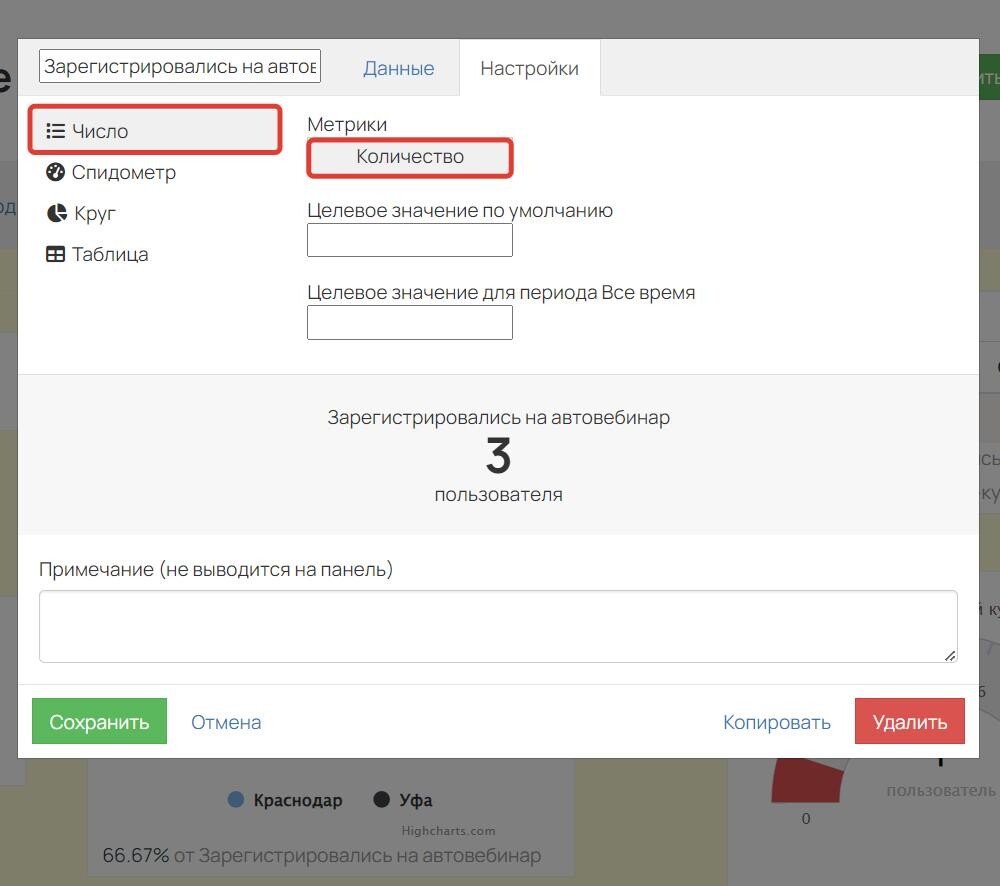Open the Настройки tab

[529, 68]
